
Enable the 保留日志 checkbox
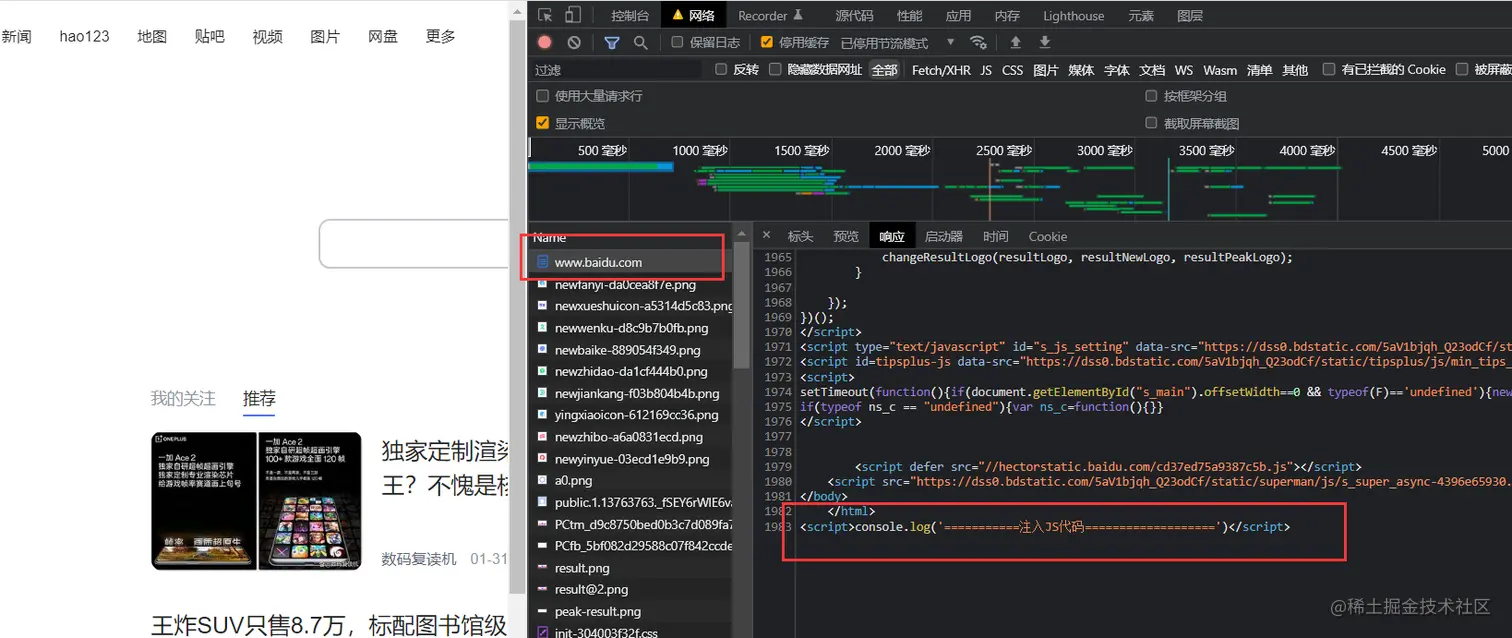tap(677, 42)
